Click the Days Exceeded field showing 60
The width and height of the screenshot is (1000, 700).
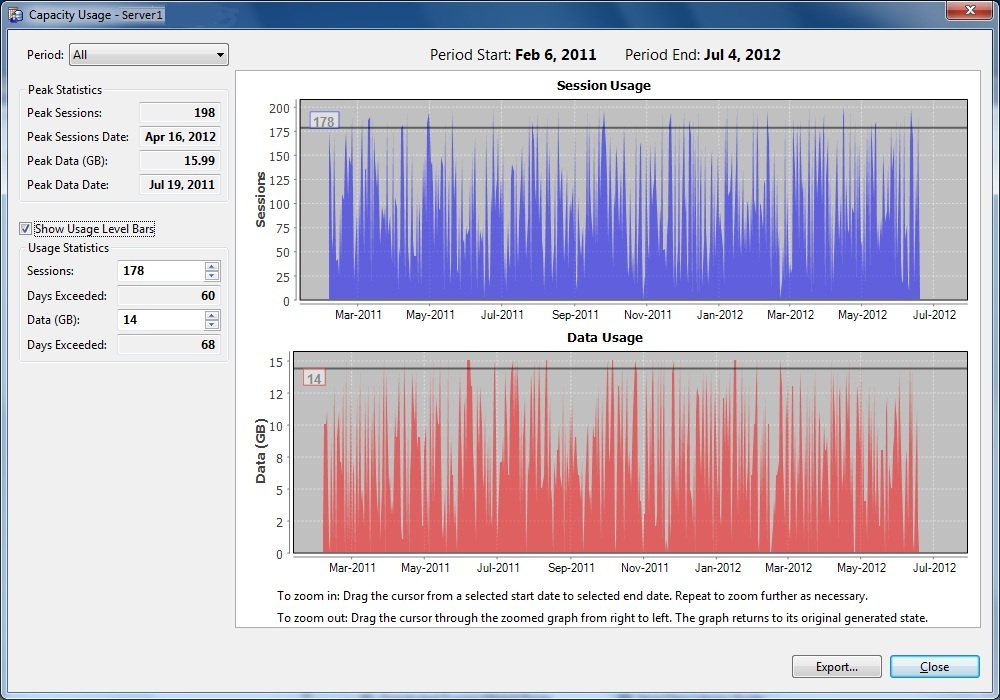coord(168,296)
